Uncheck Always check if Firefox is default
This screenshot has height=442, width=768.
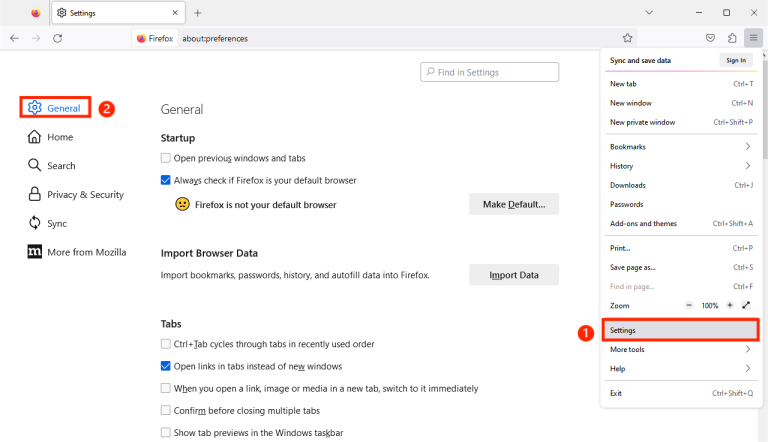pos(166,180)
